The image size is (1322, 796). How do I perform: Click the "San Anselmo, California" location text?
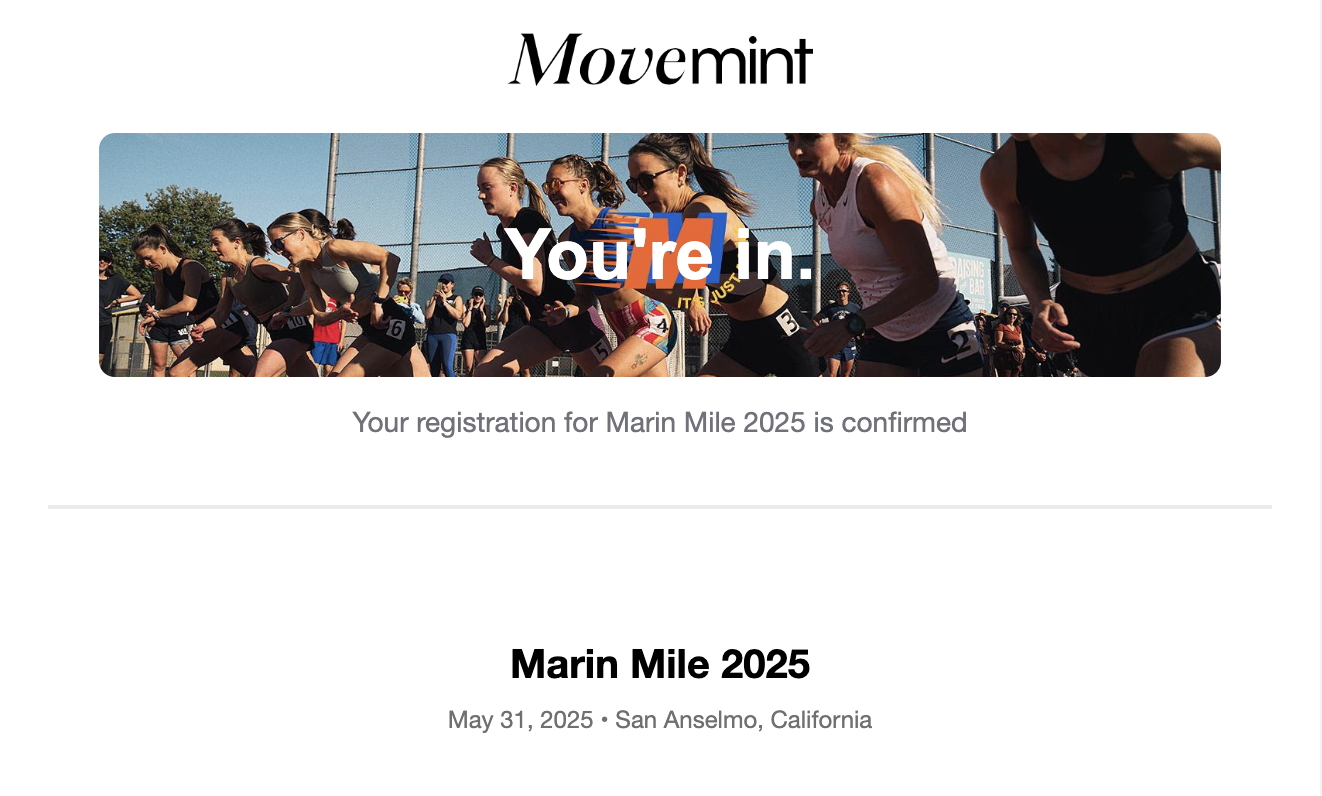(x=743, y=720)
